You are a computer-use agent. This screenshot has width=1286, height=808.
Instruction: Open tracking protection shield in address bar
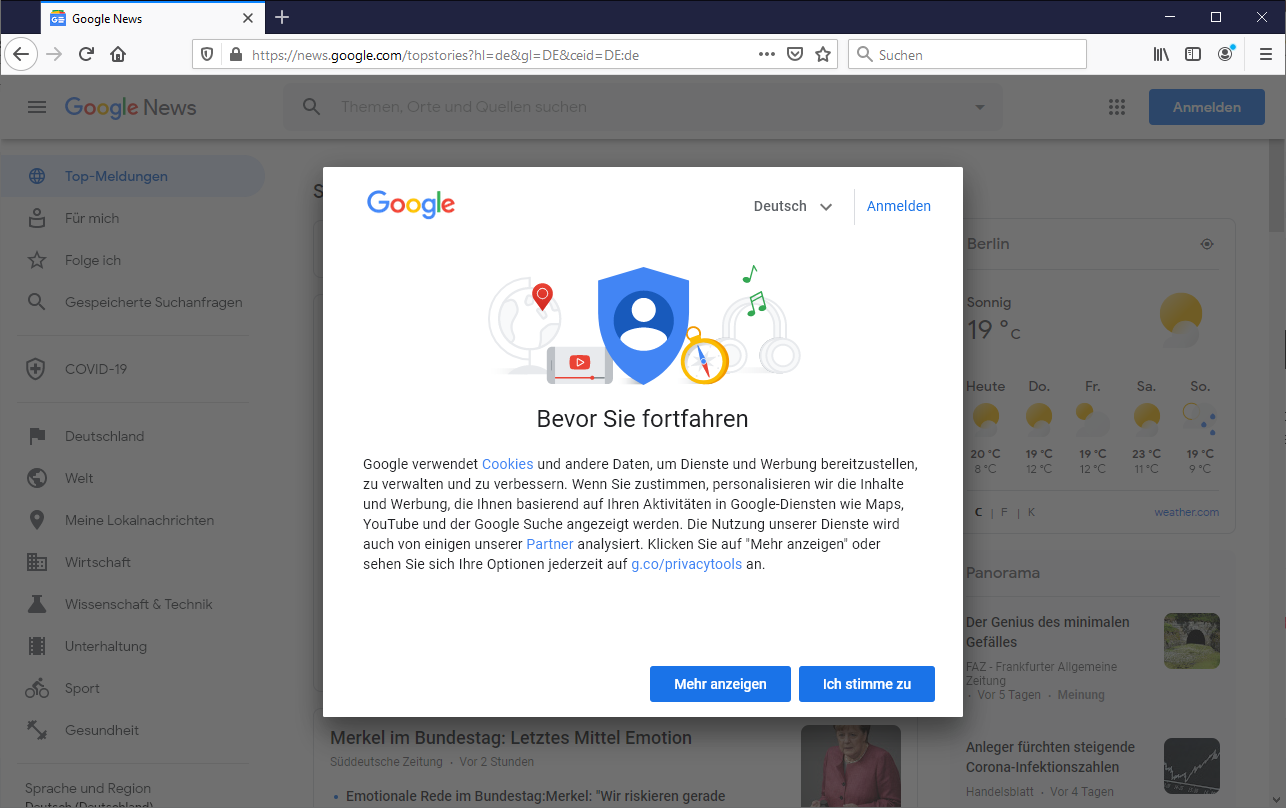(207, 55)
